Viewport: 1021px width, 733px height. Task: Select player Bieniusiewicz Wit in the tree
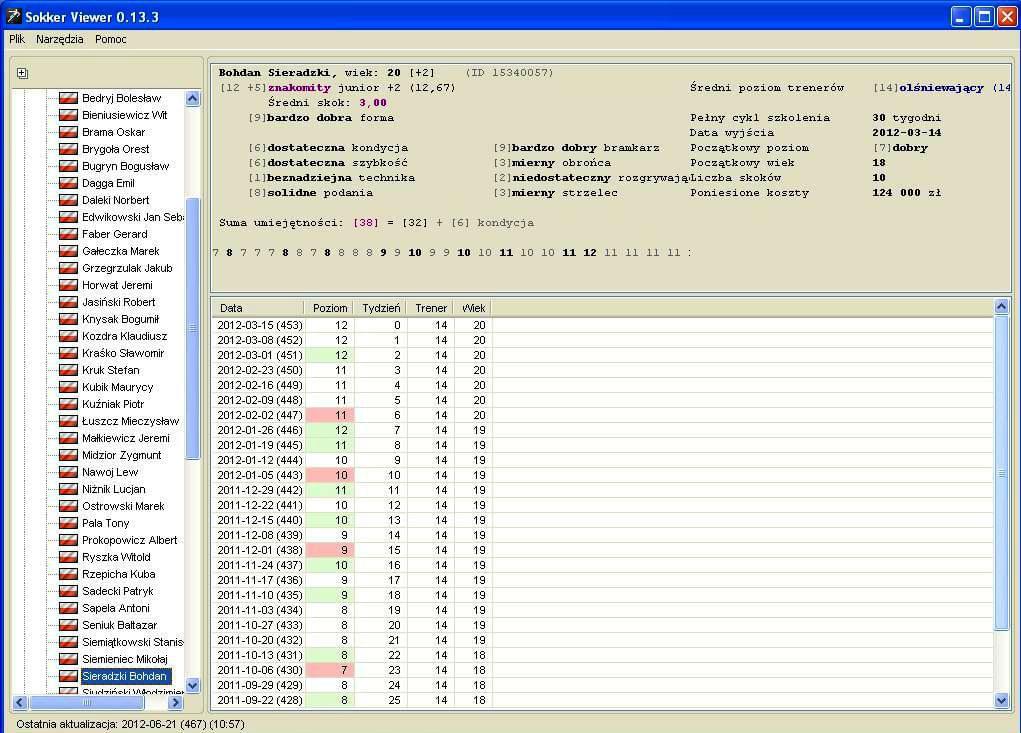point(124,115)
